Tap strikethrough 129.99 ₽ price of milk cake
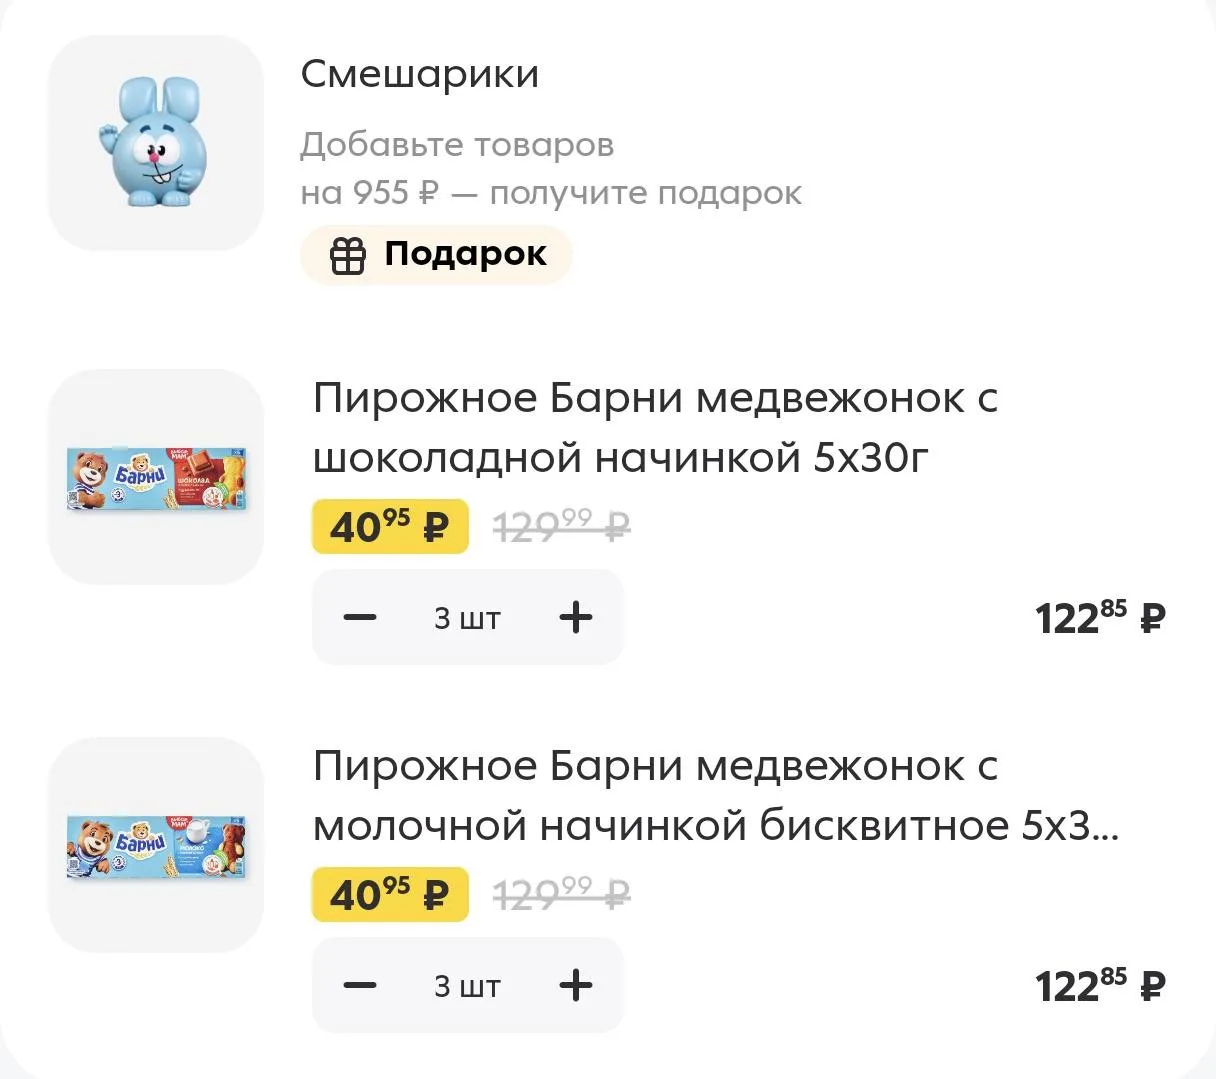The width and height of the screenshot is (1216, 1079). point(563,894)
